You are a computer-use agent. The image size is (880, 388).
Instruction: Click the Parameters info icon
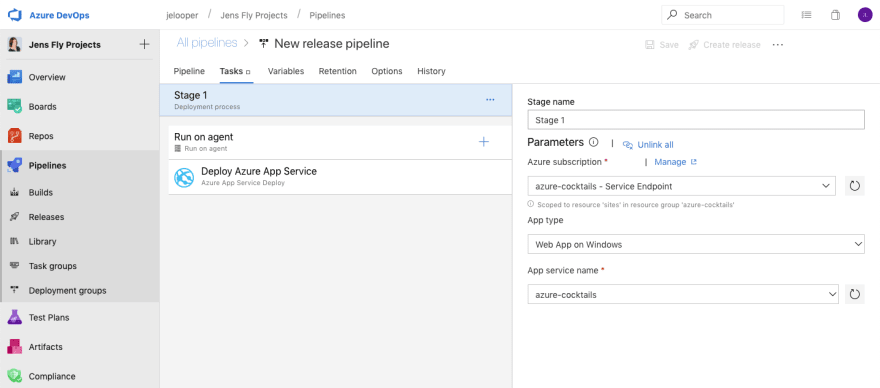(593, 142)
